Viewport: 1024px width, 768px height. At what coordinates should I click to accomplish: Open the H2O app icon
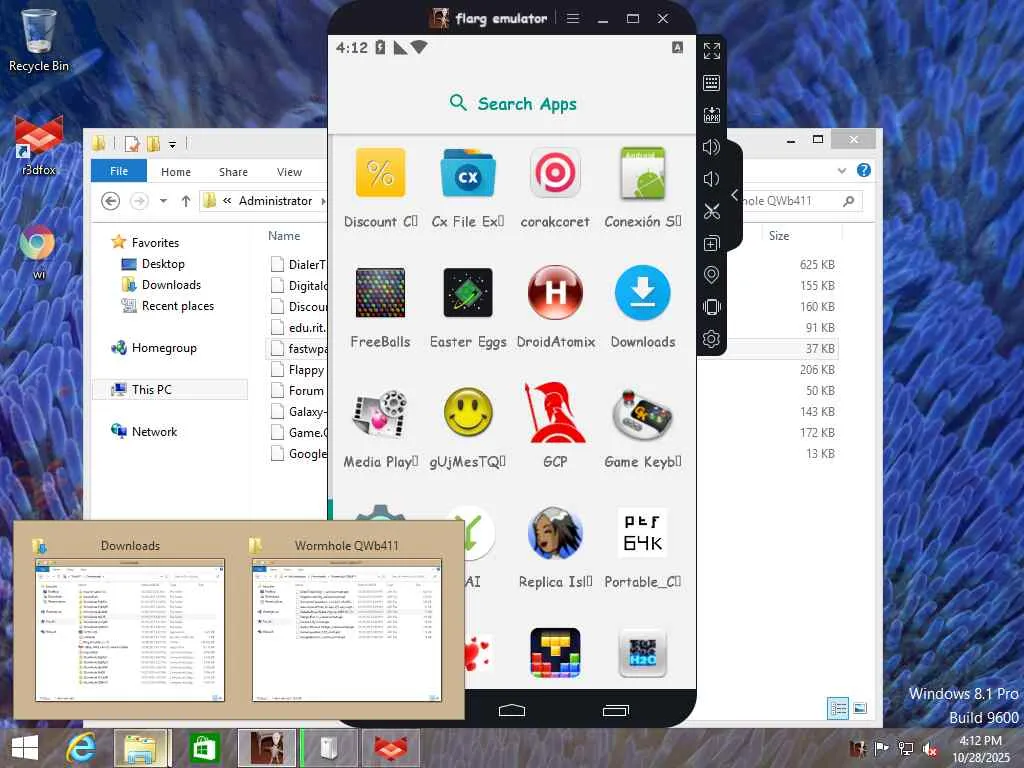(x=643, y=653)
